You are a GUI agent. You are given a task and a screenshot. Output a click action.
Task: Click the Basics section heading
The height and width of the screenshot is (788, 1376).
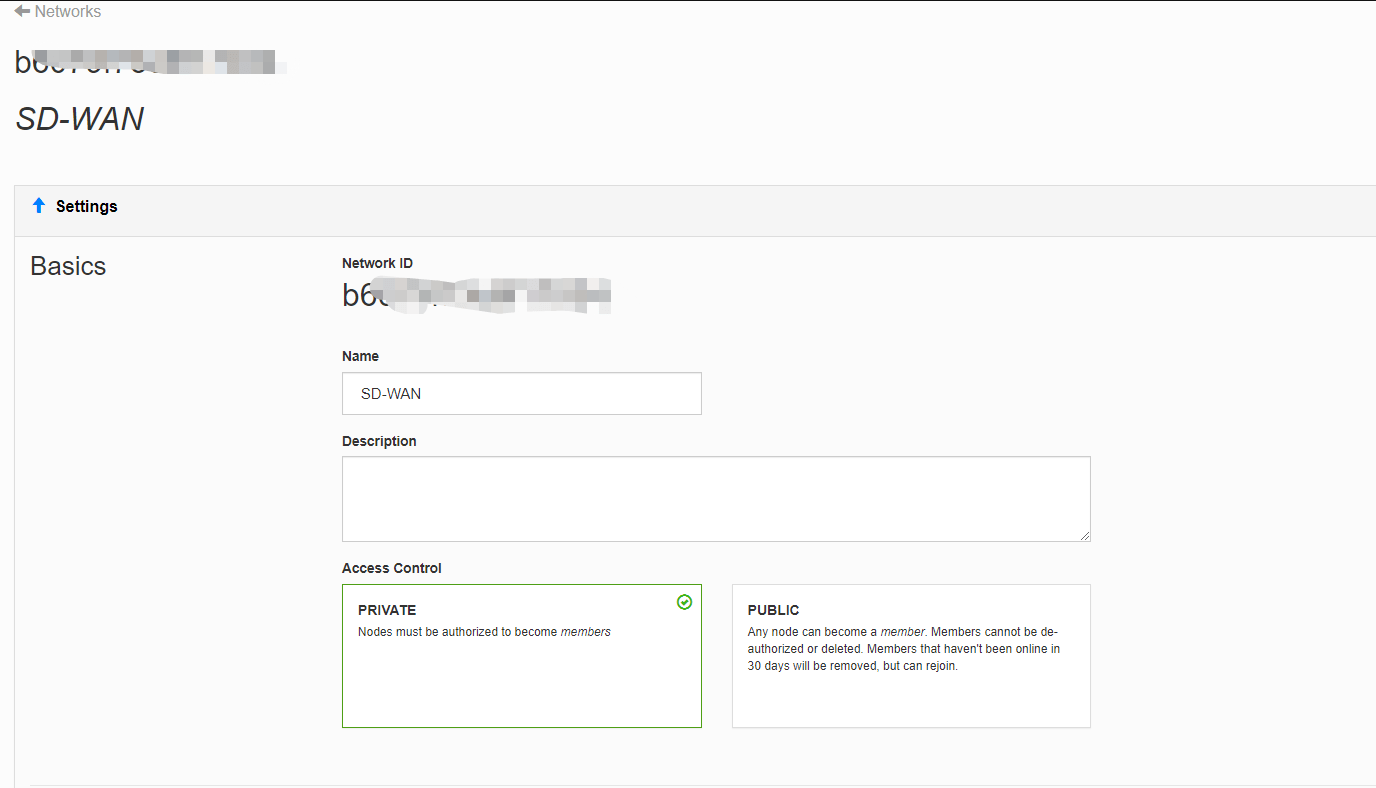68,266
